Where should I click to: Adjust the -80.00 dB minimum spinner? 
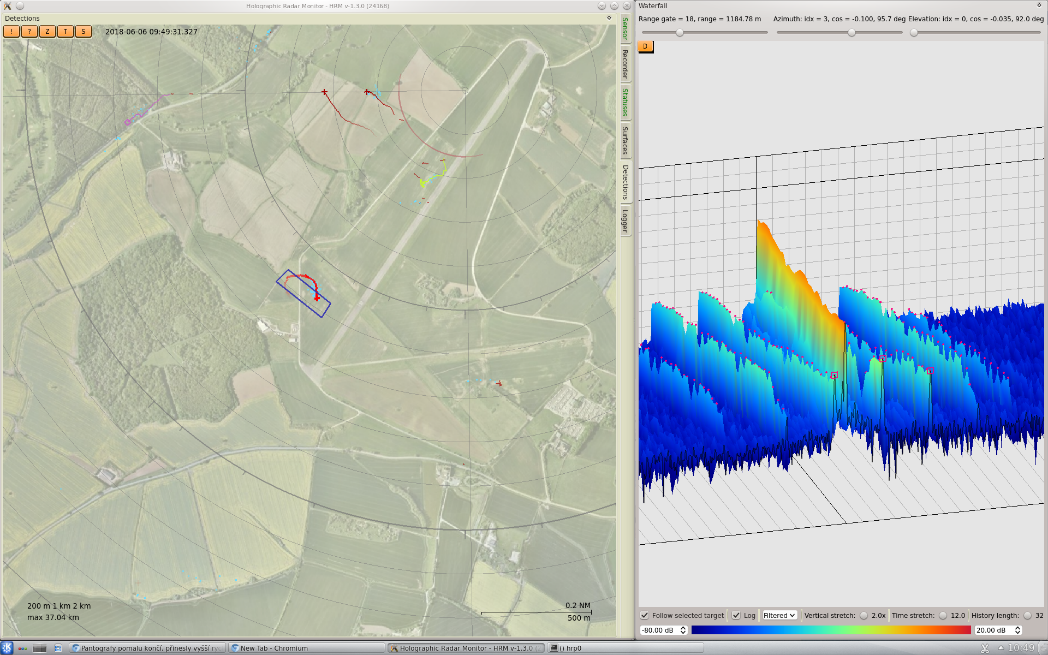663,630
